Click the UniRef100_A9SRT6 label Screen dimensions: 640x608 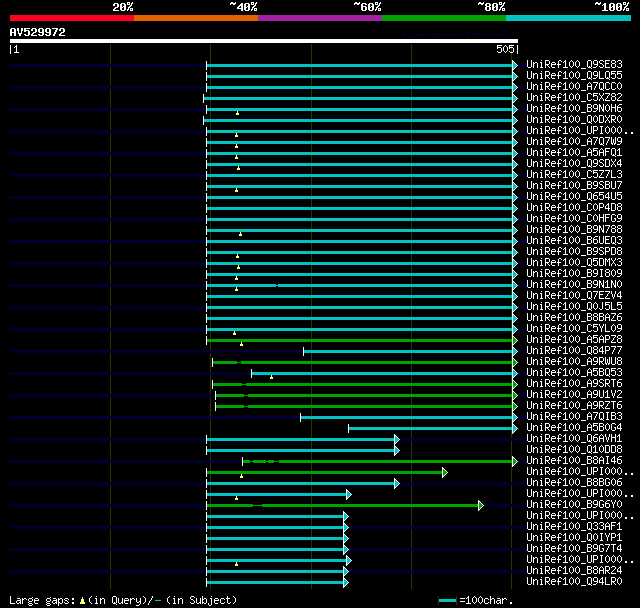click(574, 384)
